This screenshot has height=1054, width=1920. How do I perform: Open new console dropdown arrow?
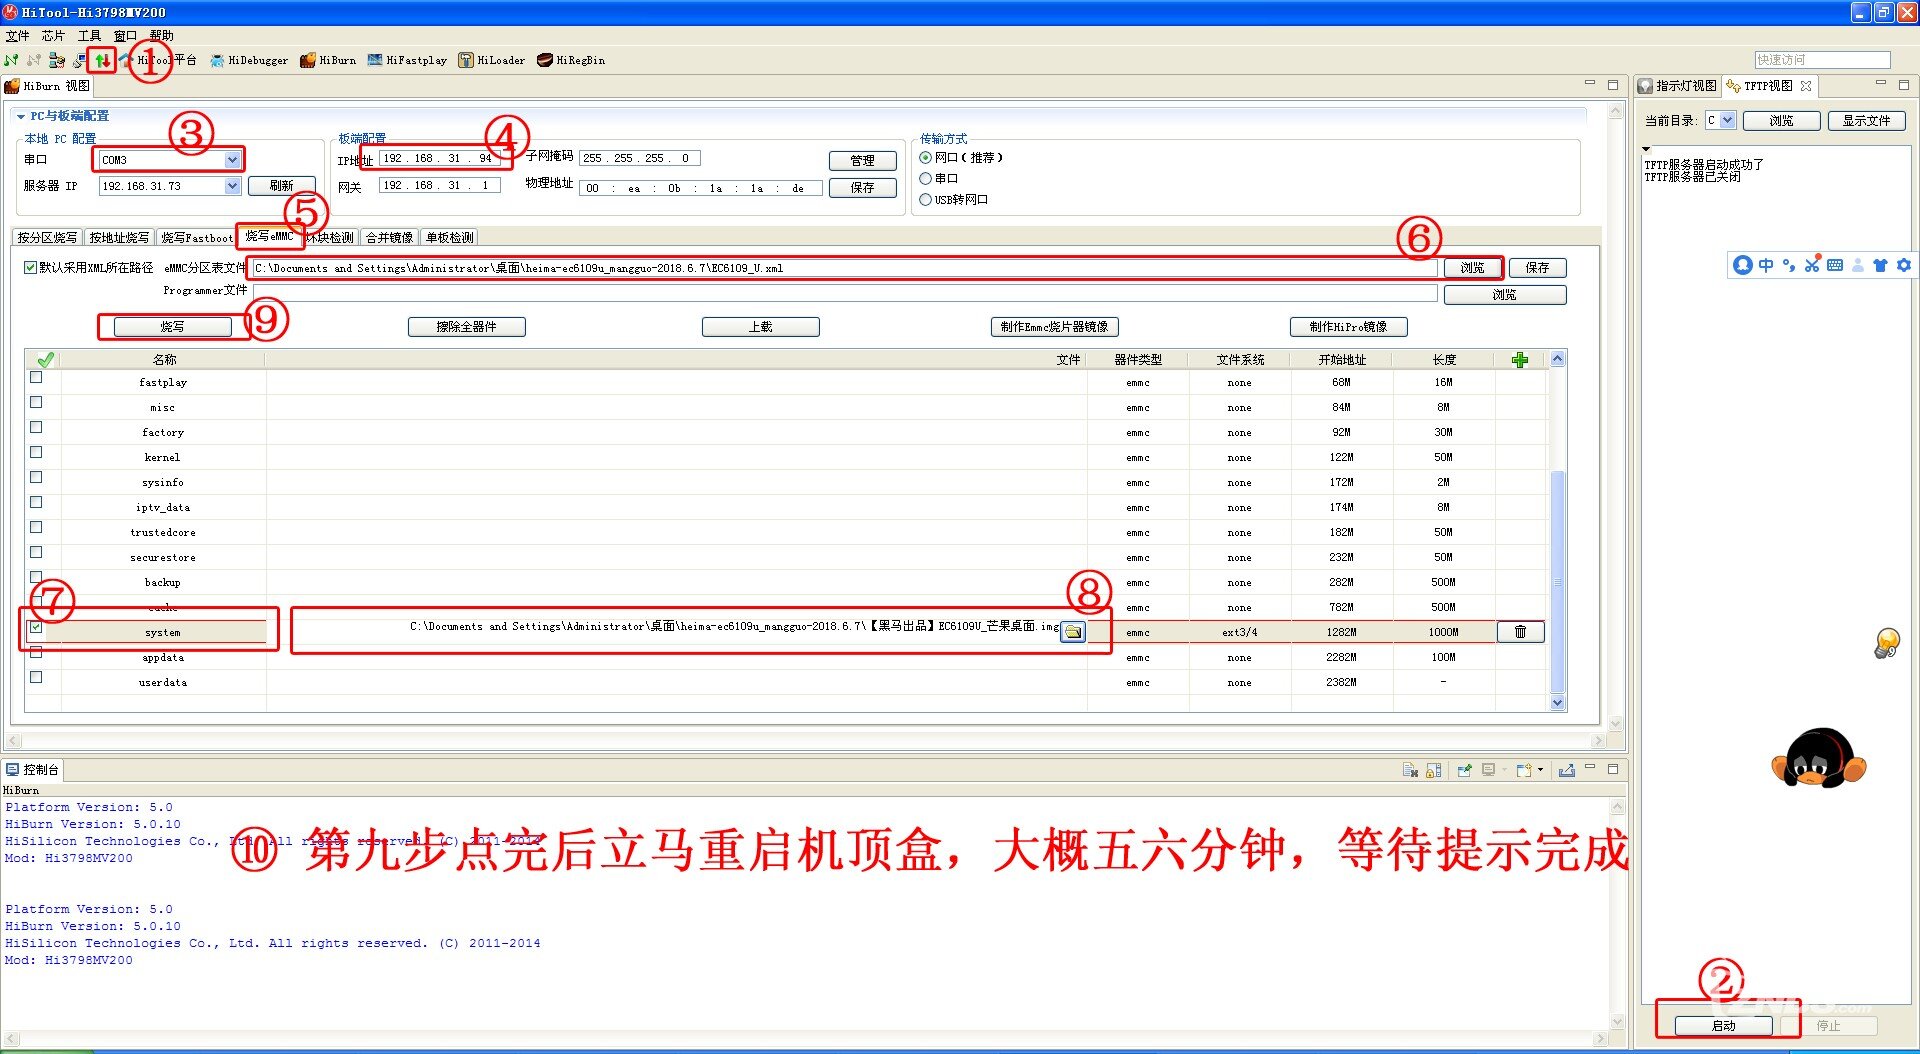[1540, 770]
